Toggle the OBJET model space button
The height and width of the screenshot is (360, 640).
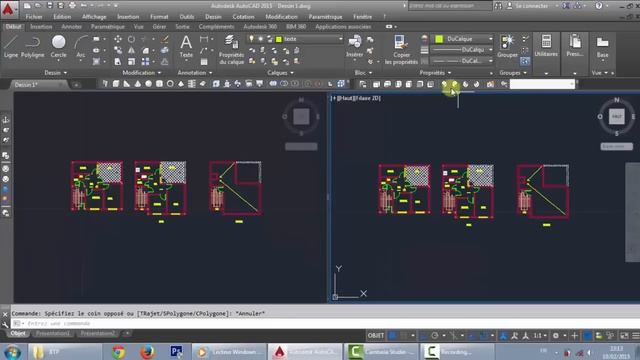click(376, 336)
